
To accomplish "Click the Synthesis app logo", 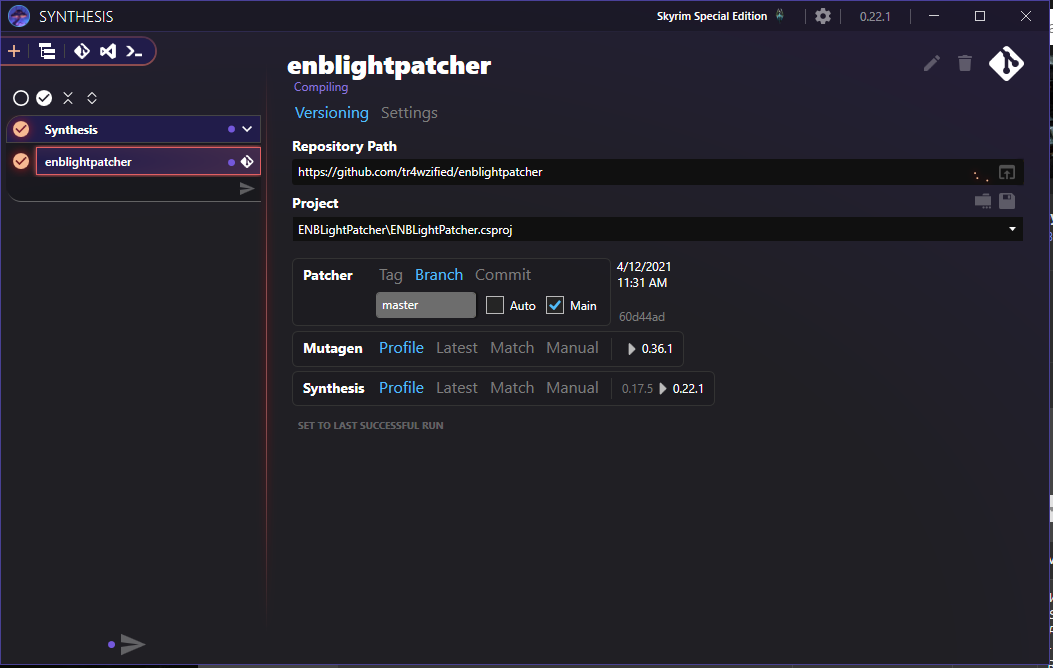I will (19, 16).
